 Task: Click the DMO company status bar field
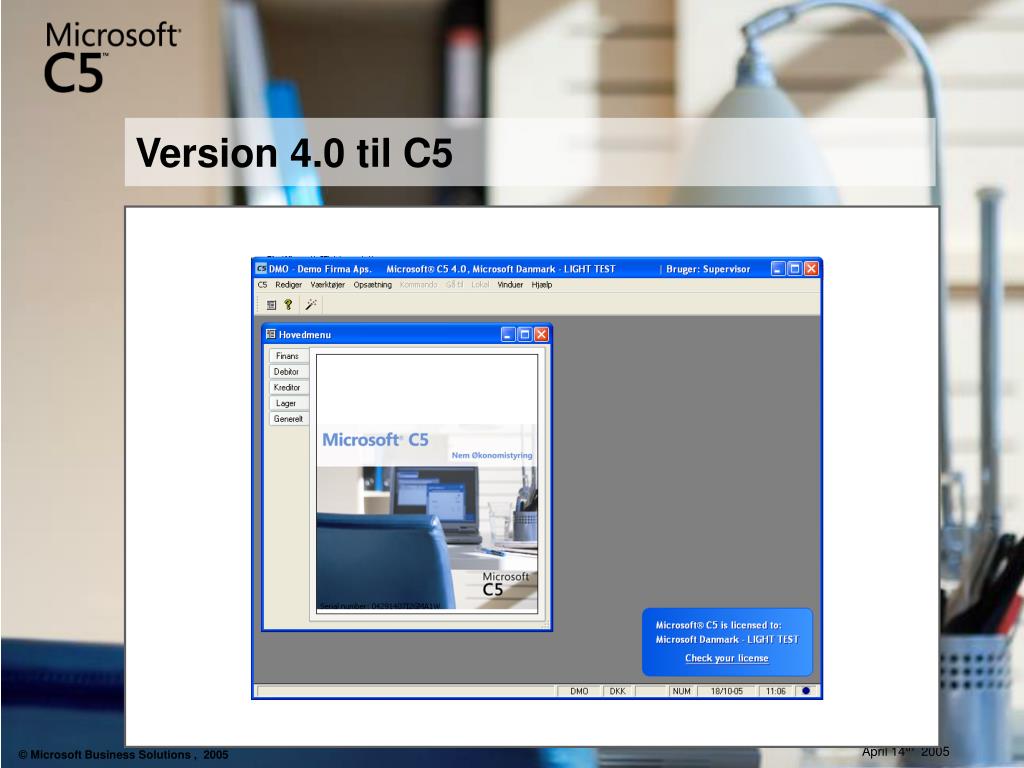pos(579,691)
